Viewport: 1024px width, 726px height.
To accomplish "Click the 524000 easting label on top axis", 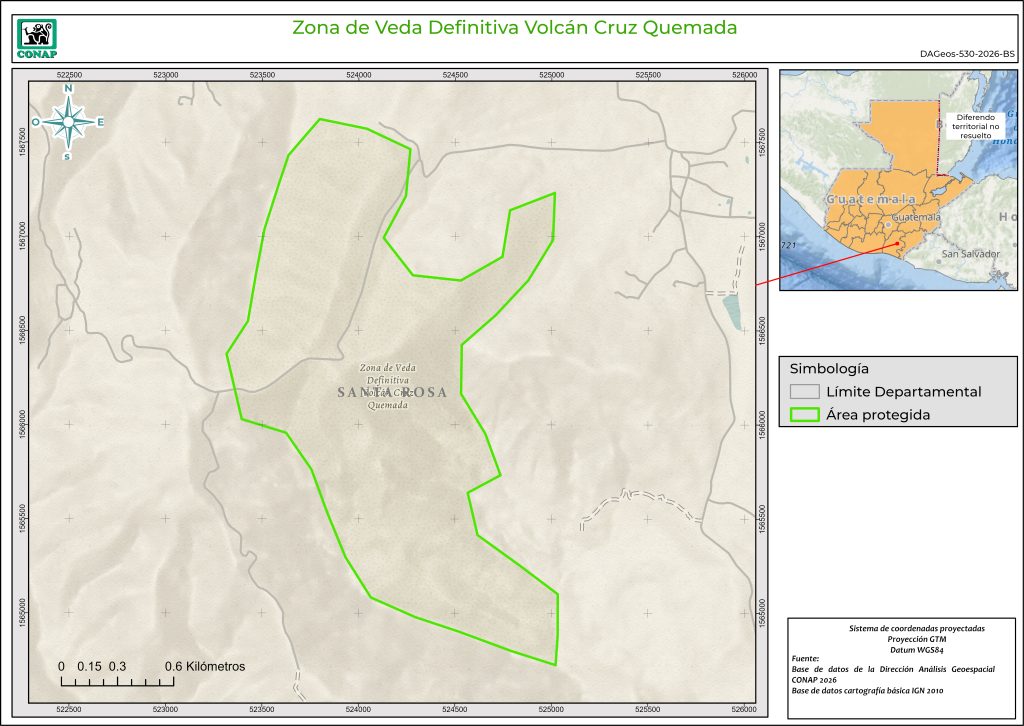I will [358, 75].
